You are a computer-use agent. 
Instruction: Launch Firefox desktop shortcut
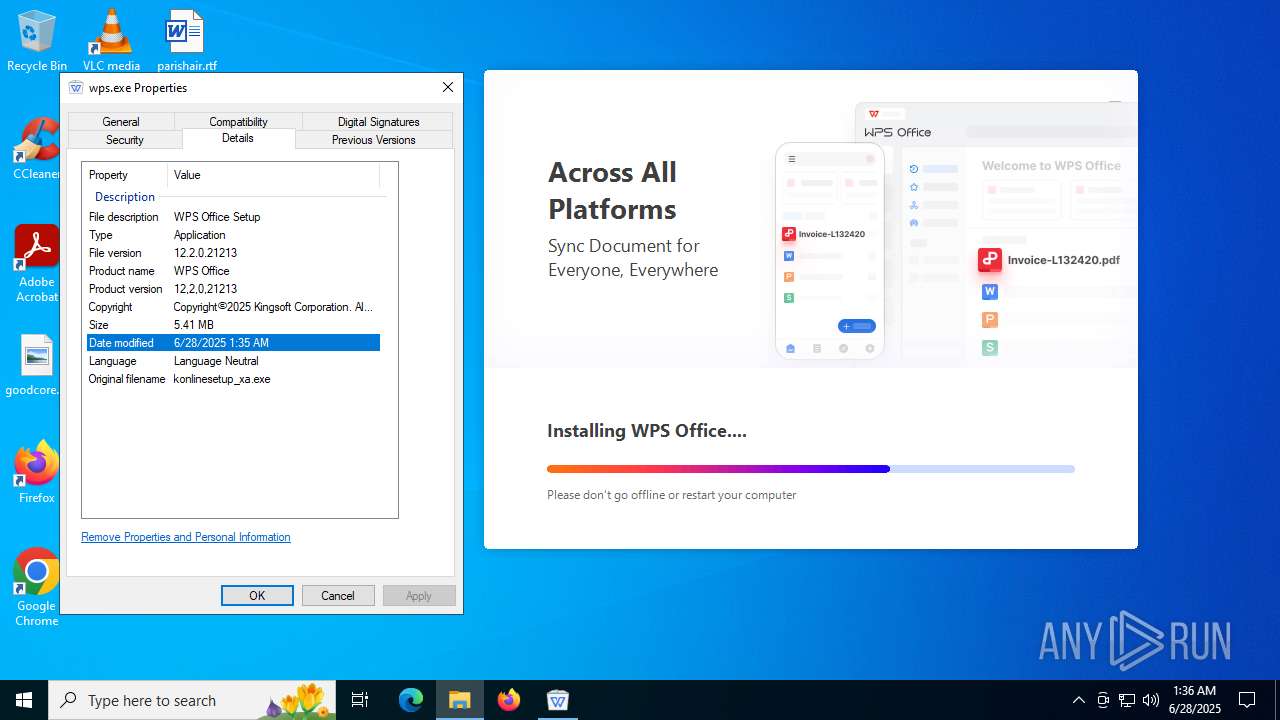pyautogui.click(x=37, y=473)
